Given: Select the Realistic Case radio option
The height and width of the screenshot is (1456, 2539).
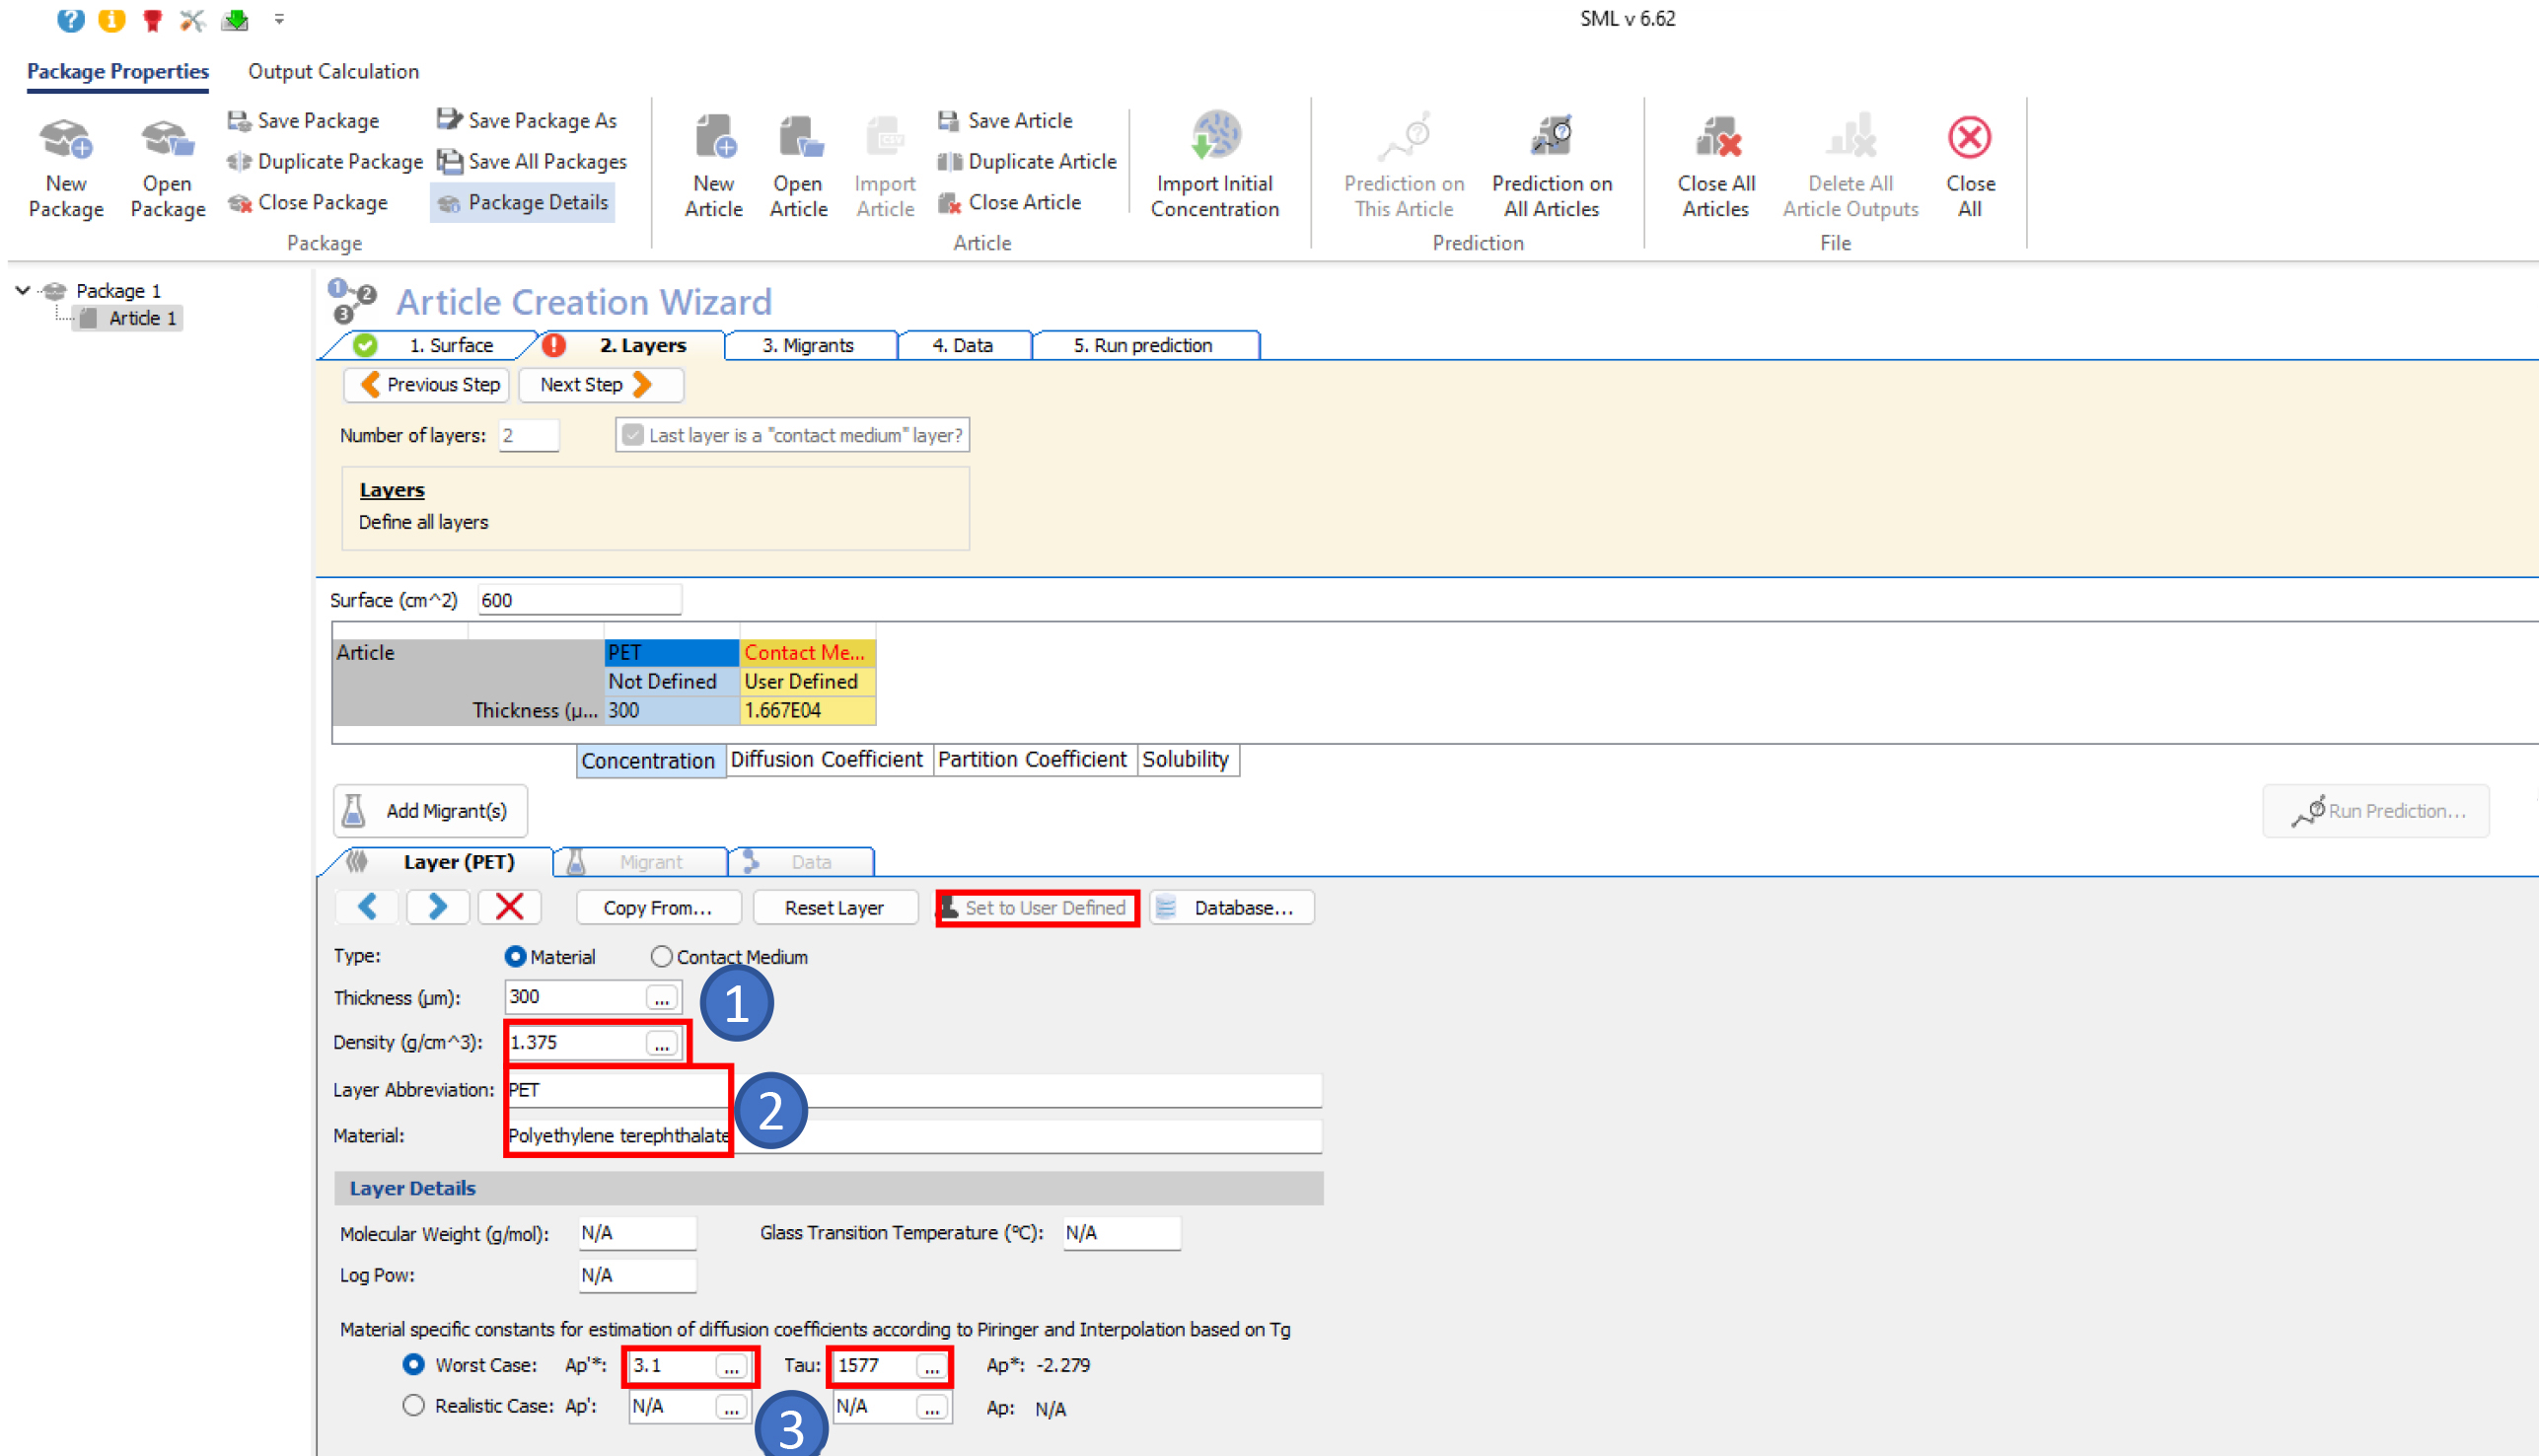Looking at the screenshot, I should [413, 1405].
